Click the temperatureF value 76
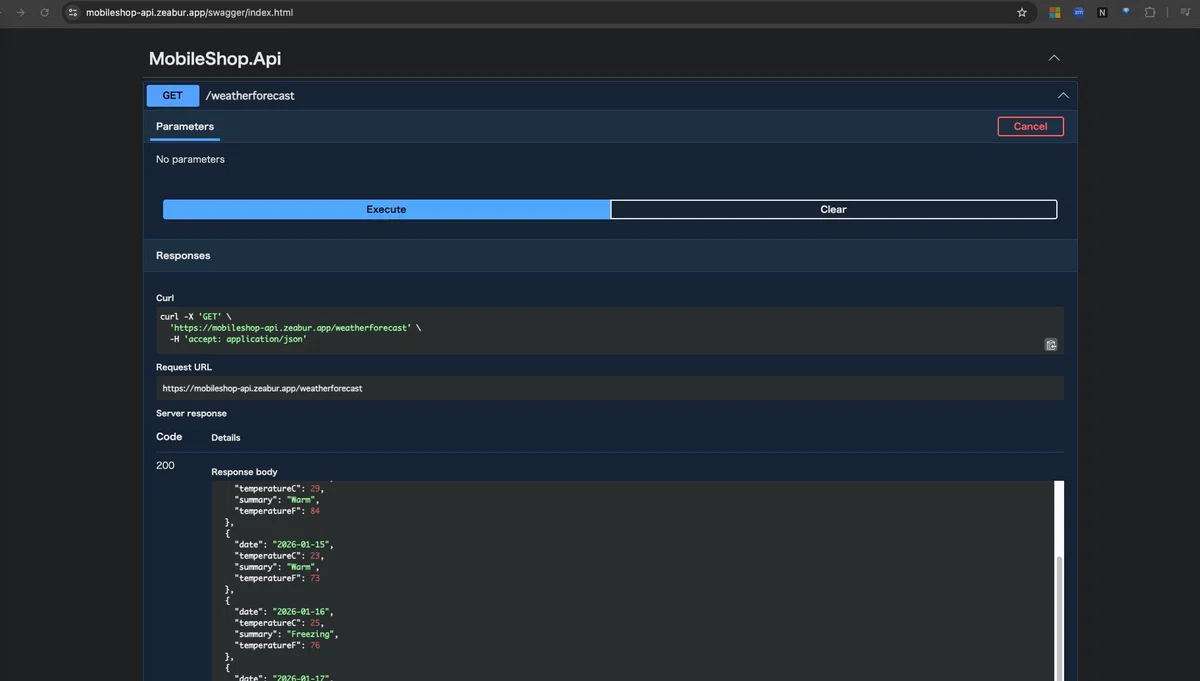 click(315, 645)
